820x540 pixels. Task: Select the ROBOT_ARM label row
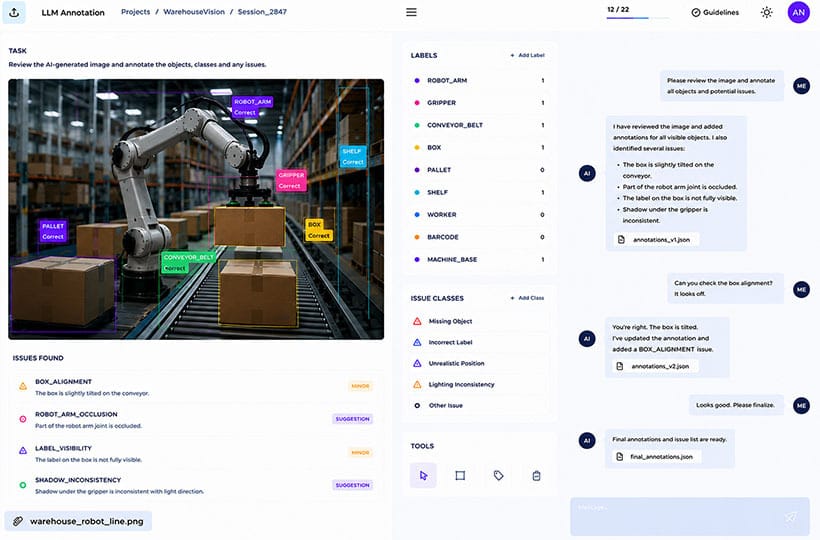point(480,81)
